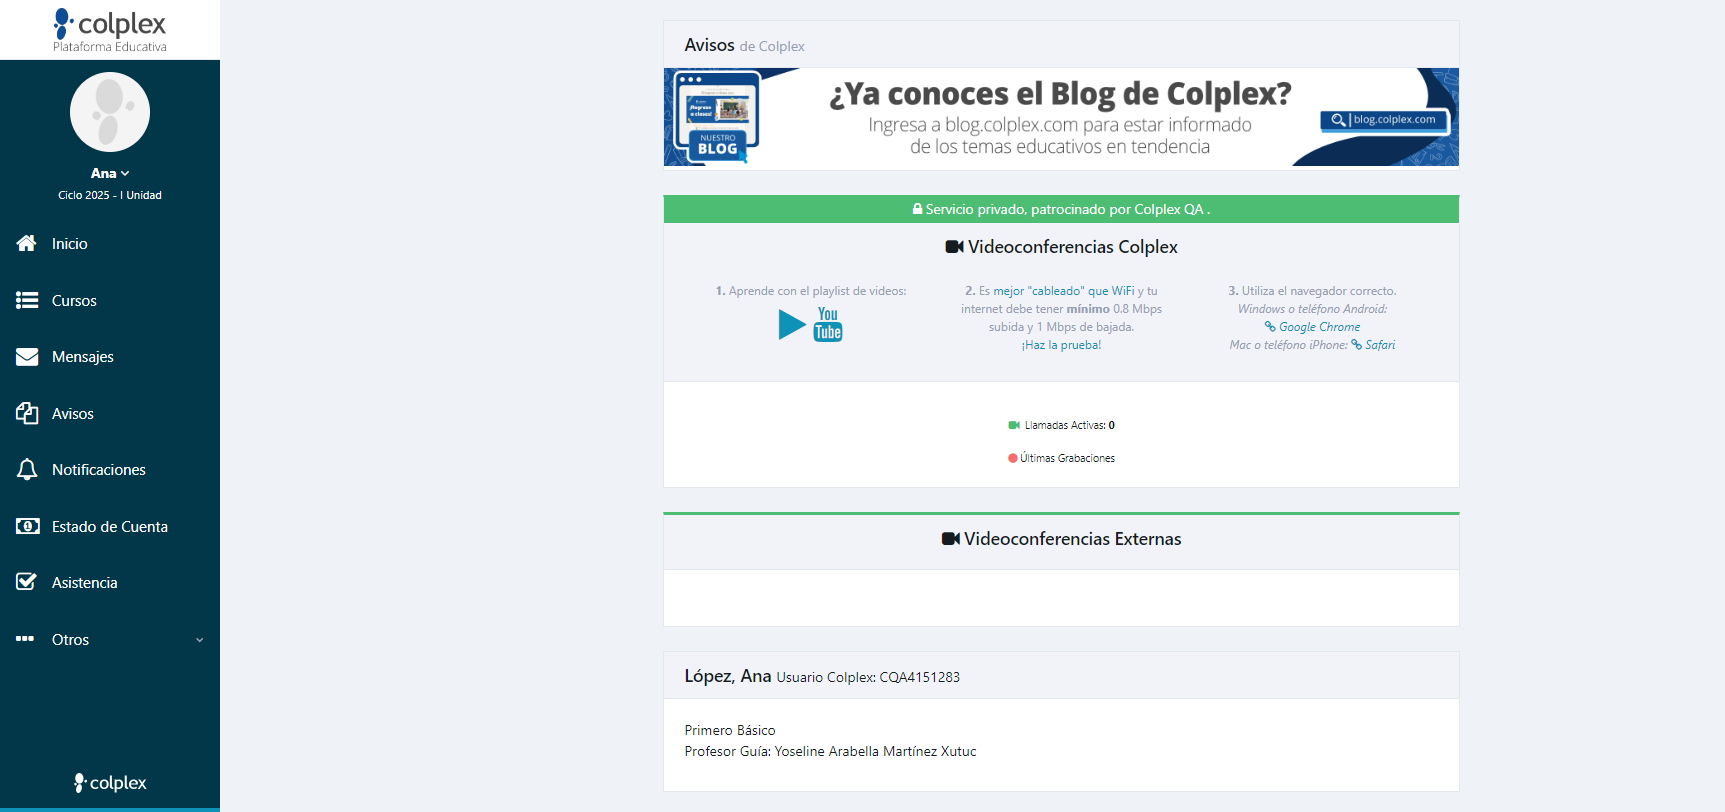This screenshot has height=812, width=1725.
Task: Click the bottom colplex footer logo
Action: tap(110, 783)
